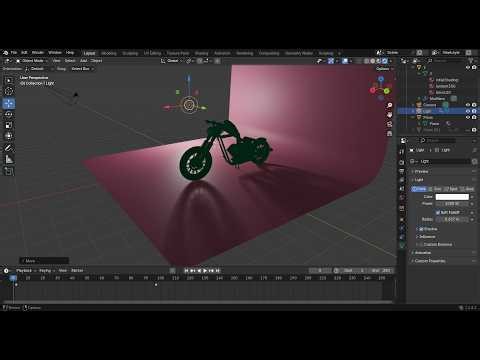Click the green Z axis navigation dot

[x=386, y=91]
